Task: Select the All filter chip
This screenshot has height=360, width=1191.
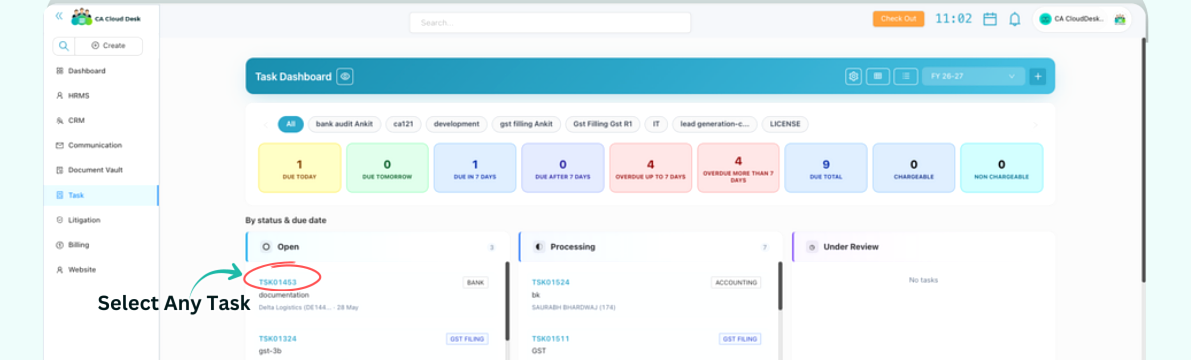Action: [291, 124]
